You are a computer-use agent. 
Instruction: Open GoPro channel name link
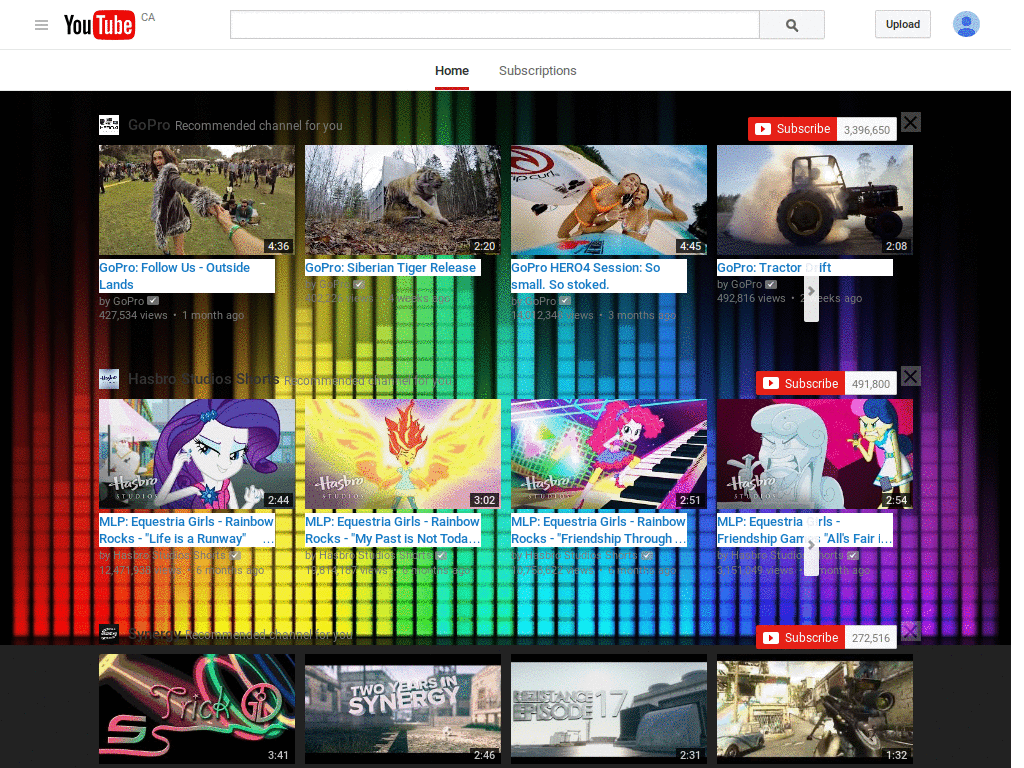click(x=149, y=125)
